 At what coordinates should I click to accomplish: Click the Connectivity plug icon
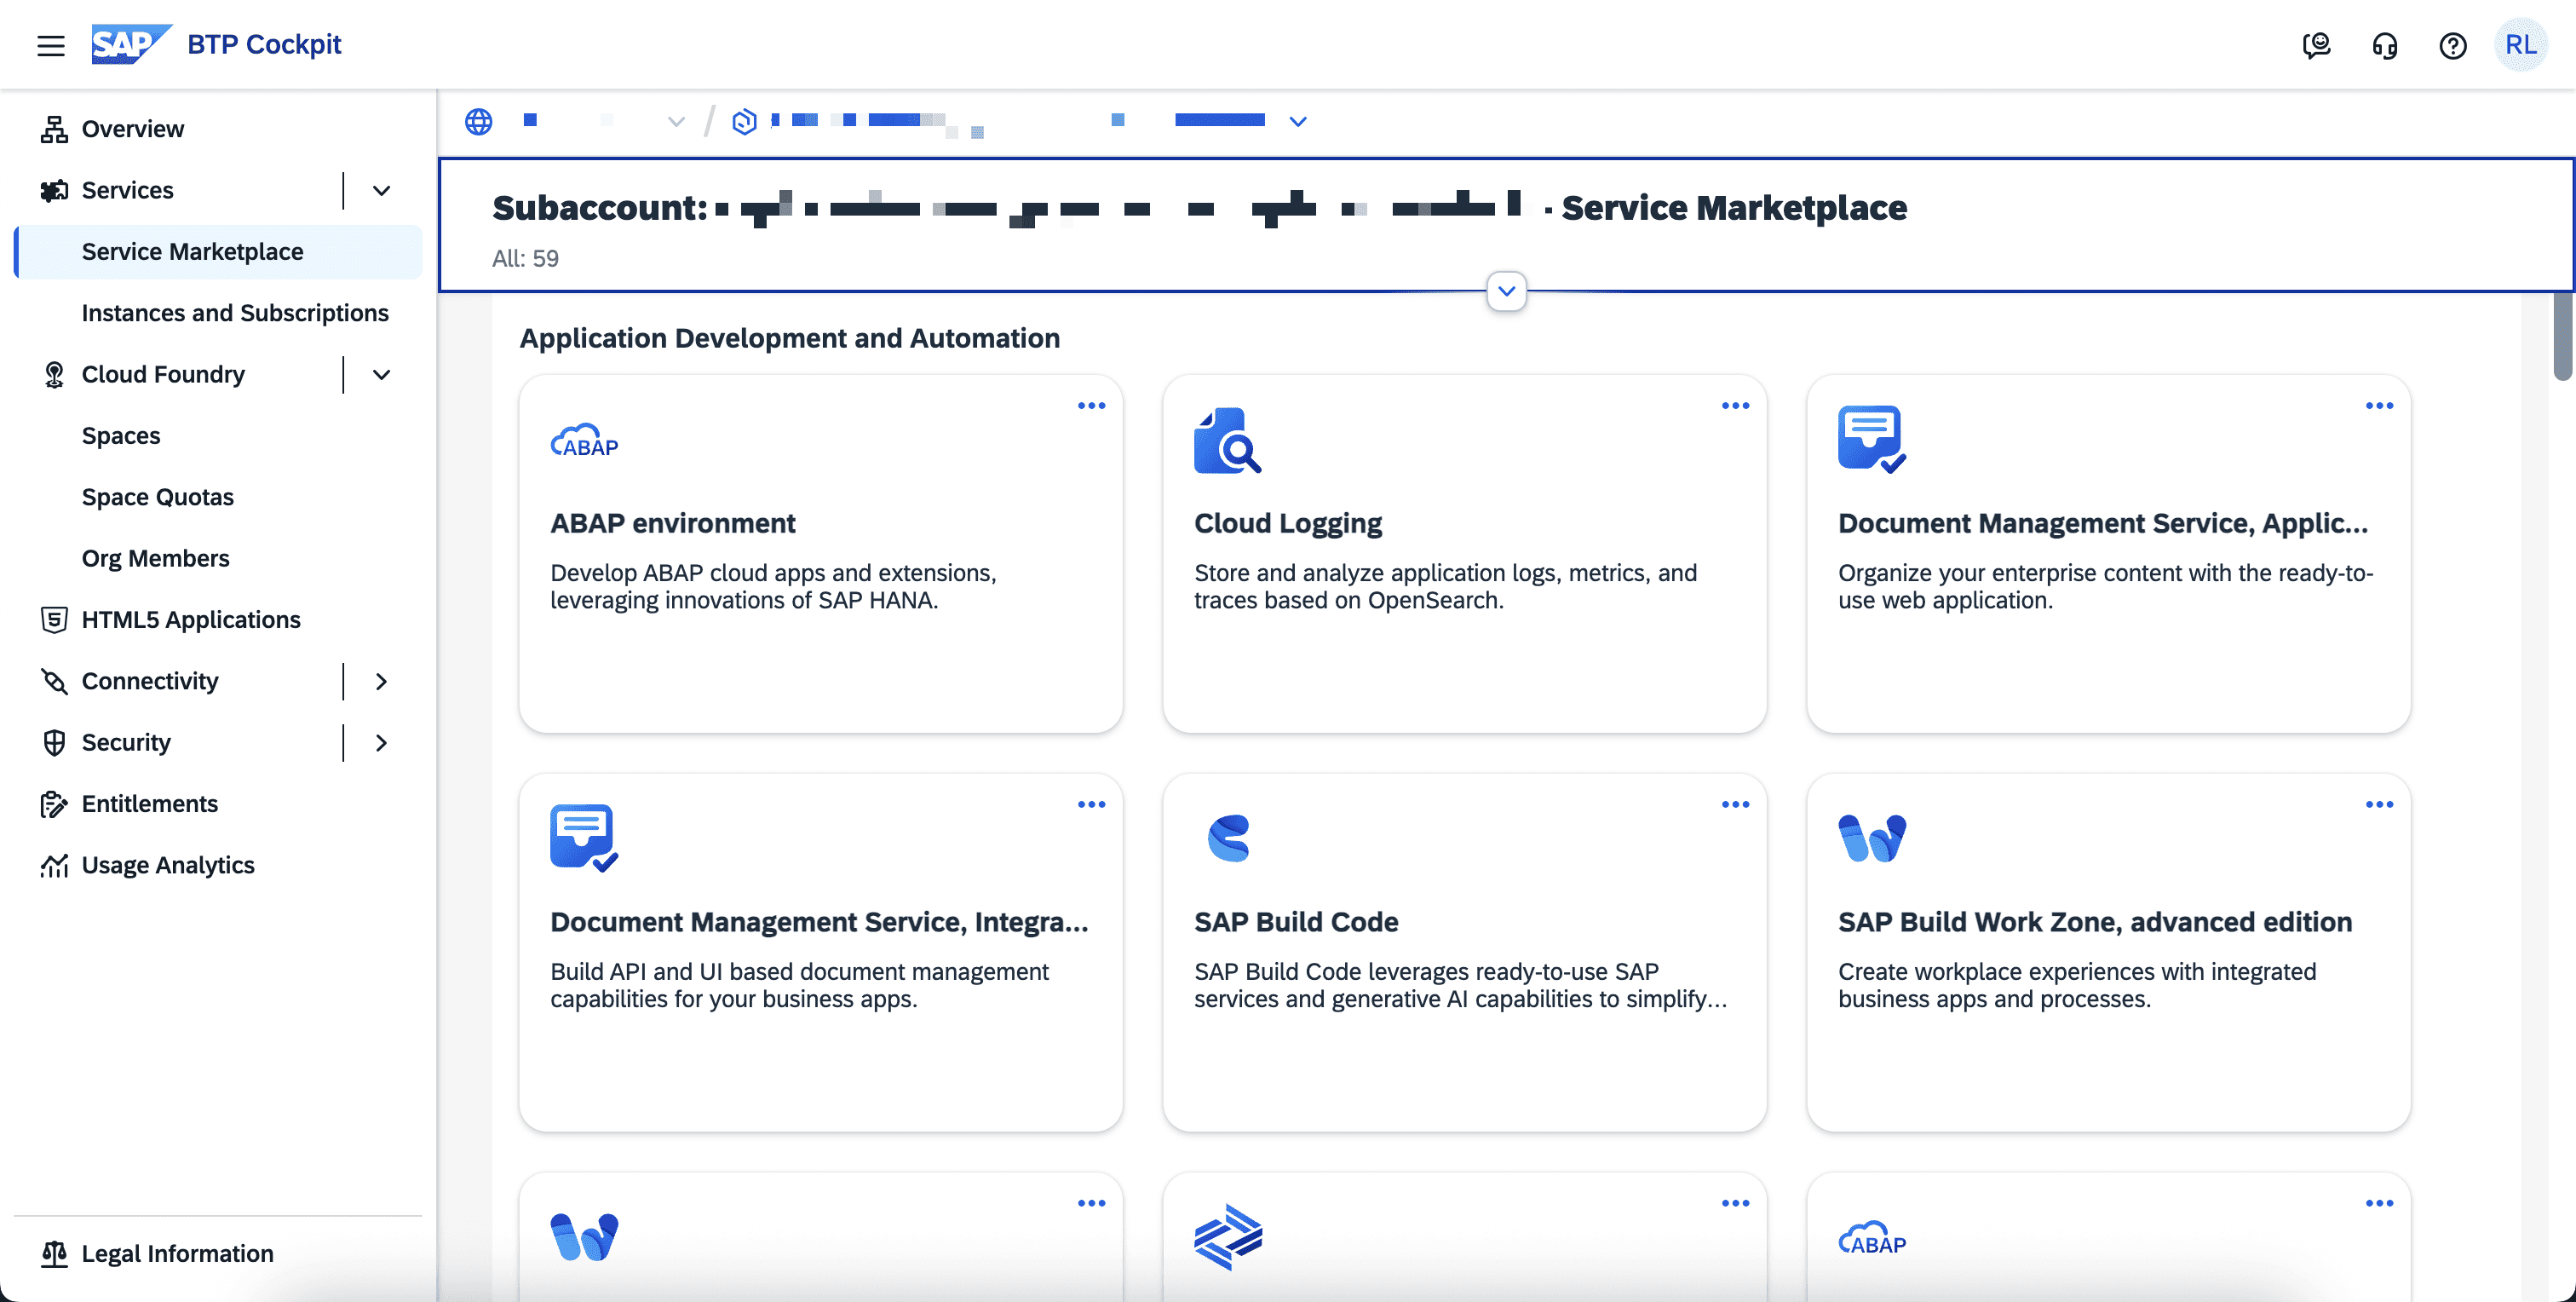(x=54, y=681)
